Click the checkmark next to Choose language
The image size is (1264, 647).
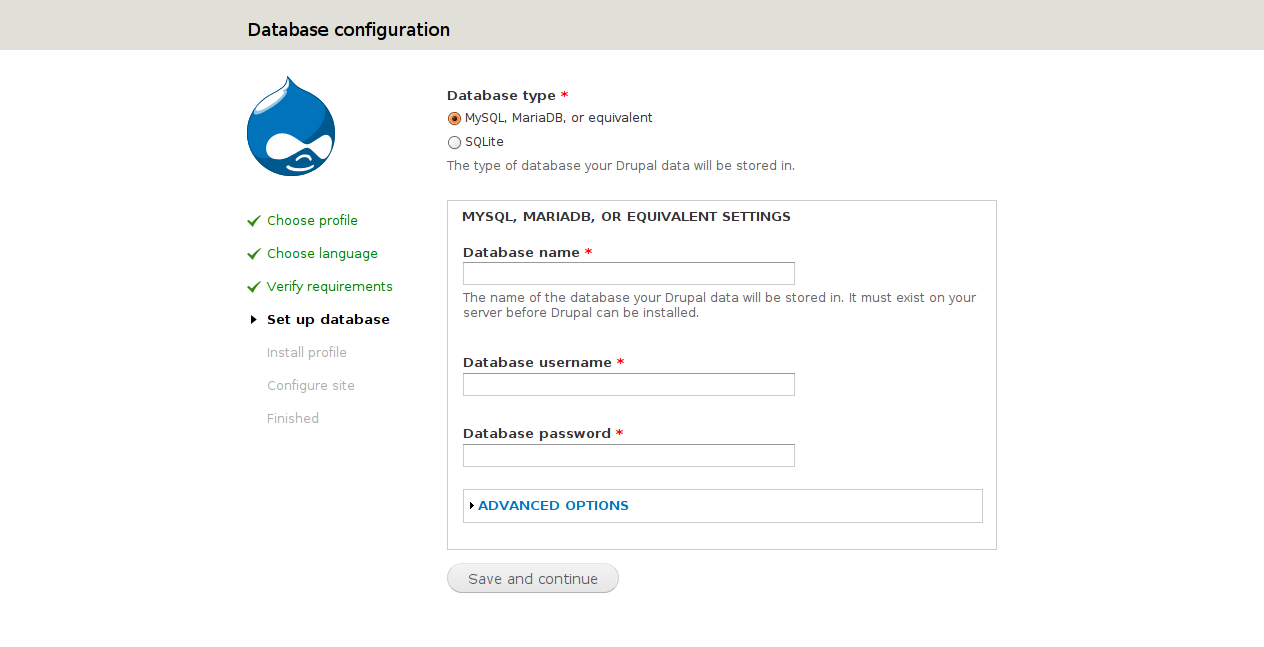point(254,254)
